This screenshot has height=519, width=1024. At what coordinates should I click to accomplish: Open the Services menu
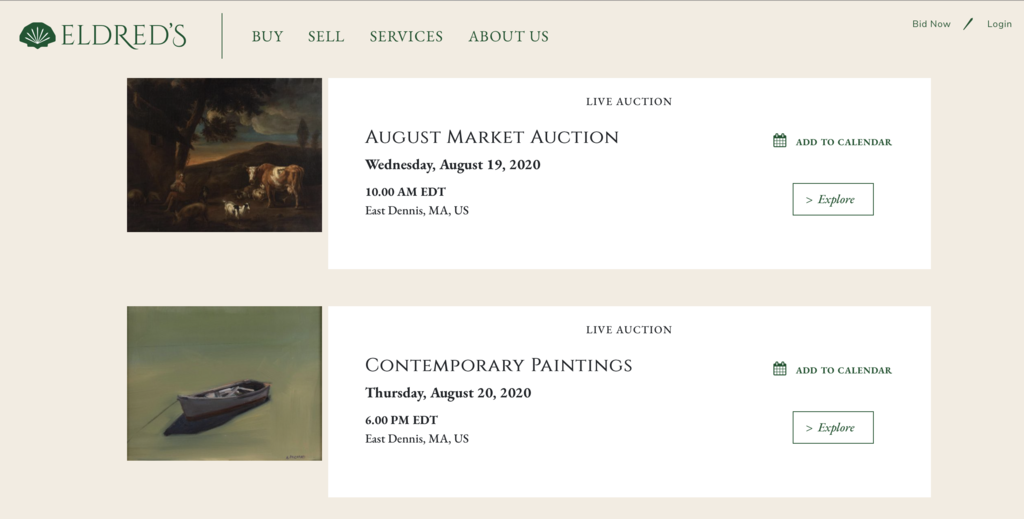[x=406, y=37]
